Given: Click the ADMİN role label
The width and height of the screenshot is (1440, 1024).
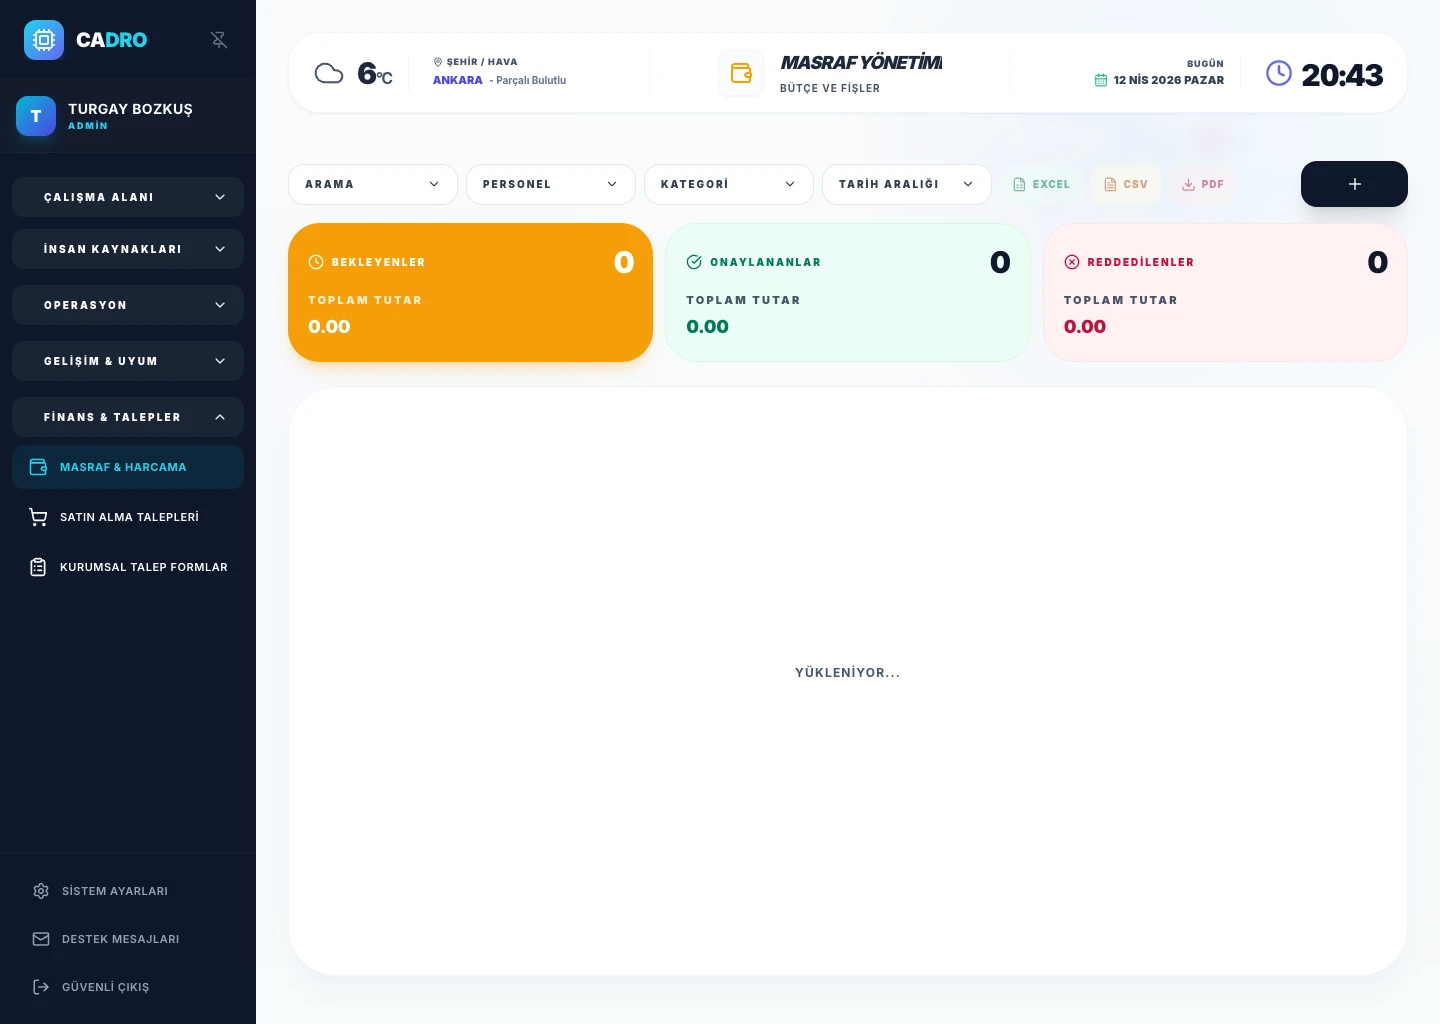Looking at the screenshot, I should point(88,126).
